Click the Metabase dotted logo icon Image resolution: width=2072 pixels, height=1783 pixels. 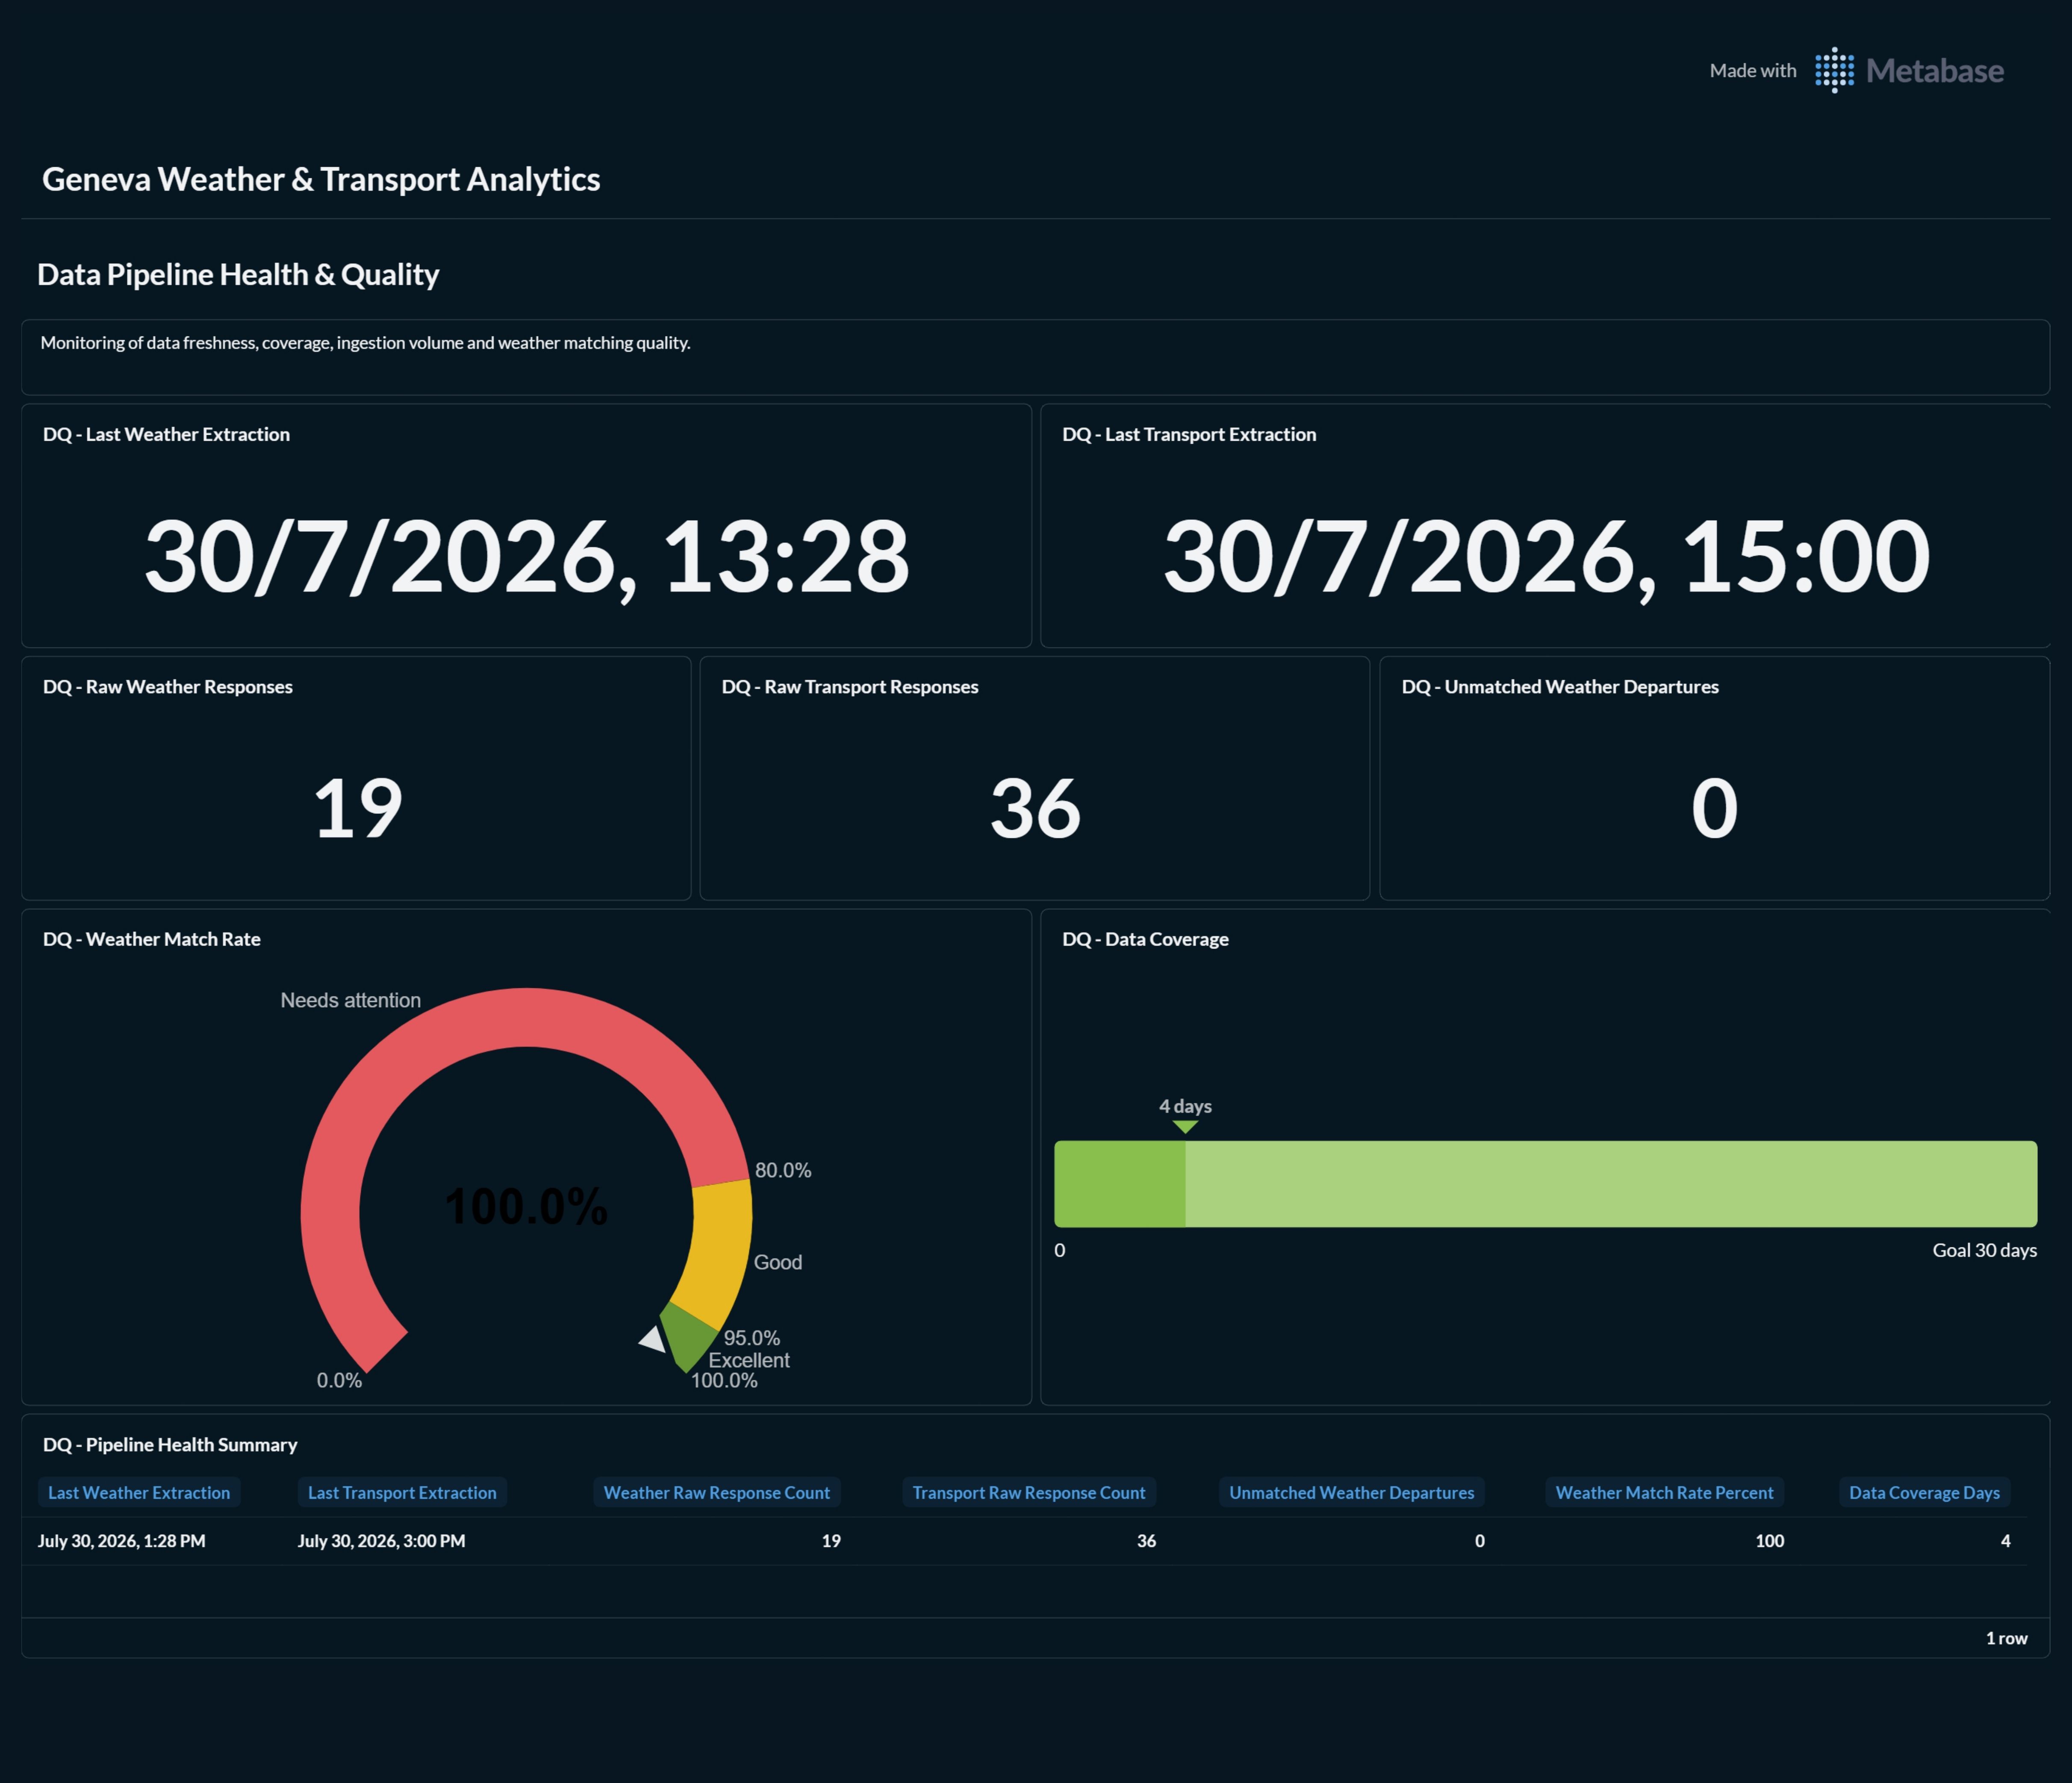[x=1834, y=70]
